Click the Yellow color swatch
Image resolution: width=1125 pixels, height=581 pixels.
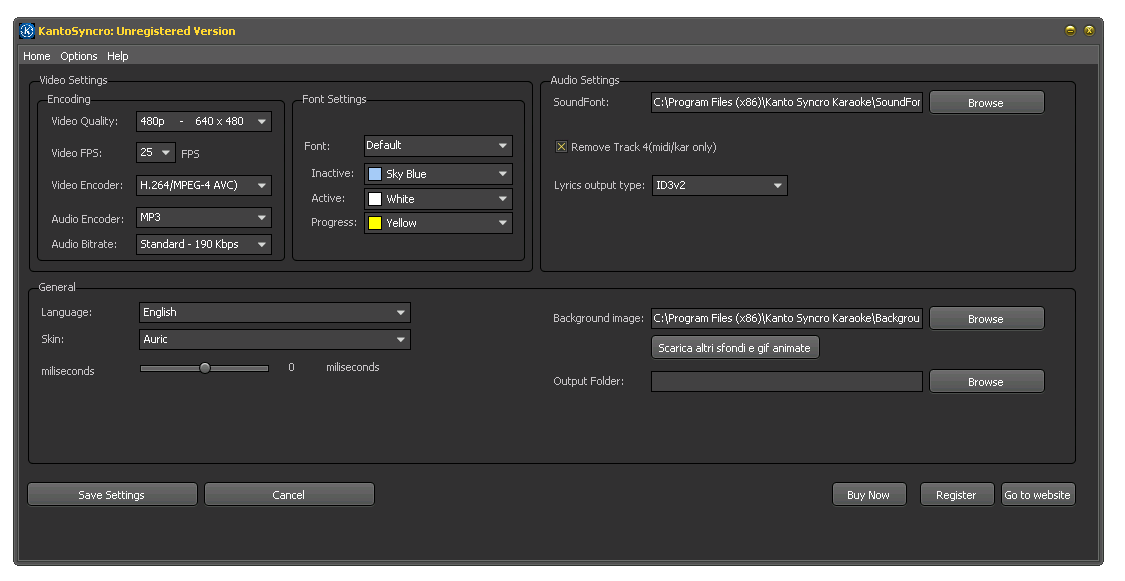pos(375,223)
